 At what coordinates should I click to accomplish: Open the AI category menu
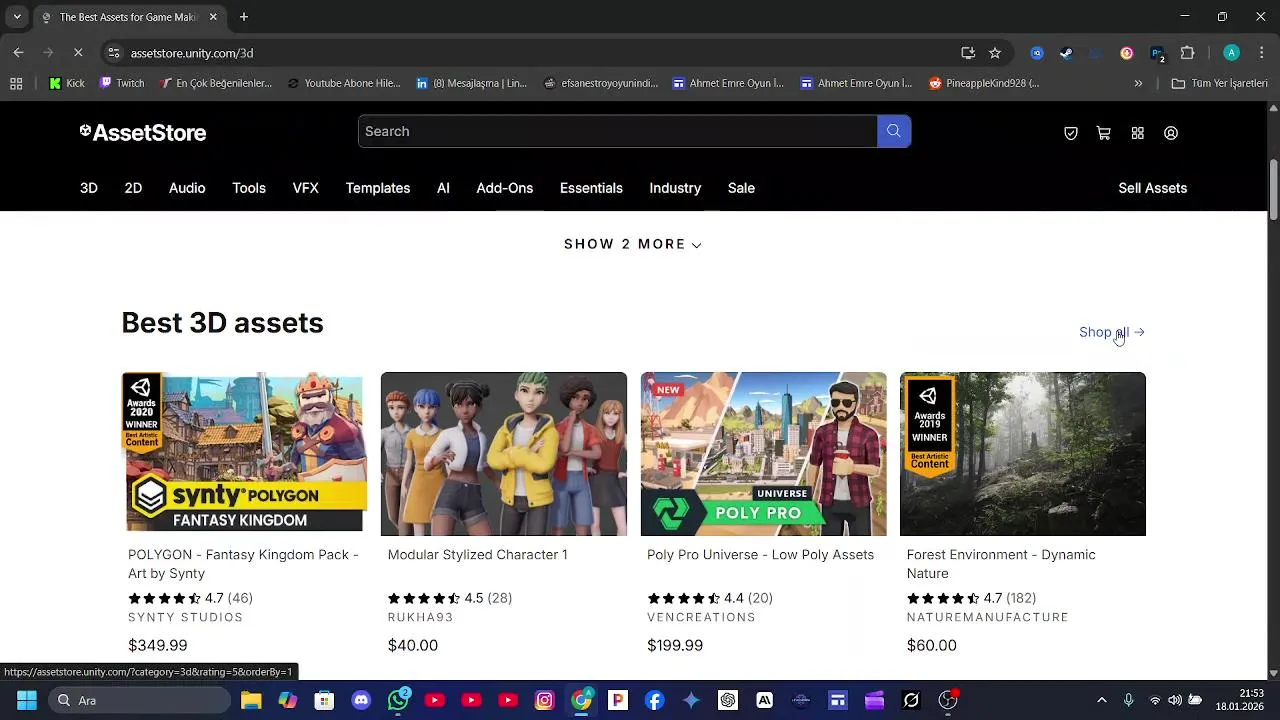point(443,188)
